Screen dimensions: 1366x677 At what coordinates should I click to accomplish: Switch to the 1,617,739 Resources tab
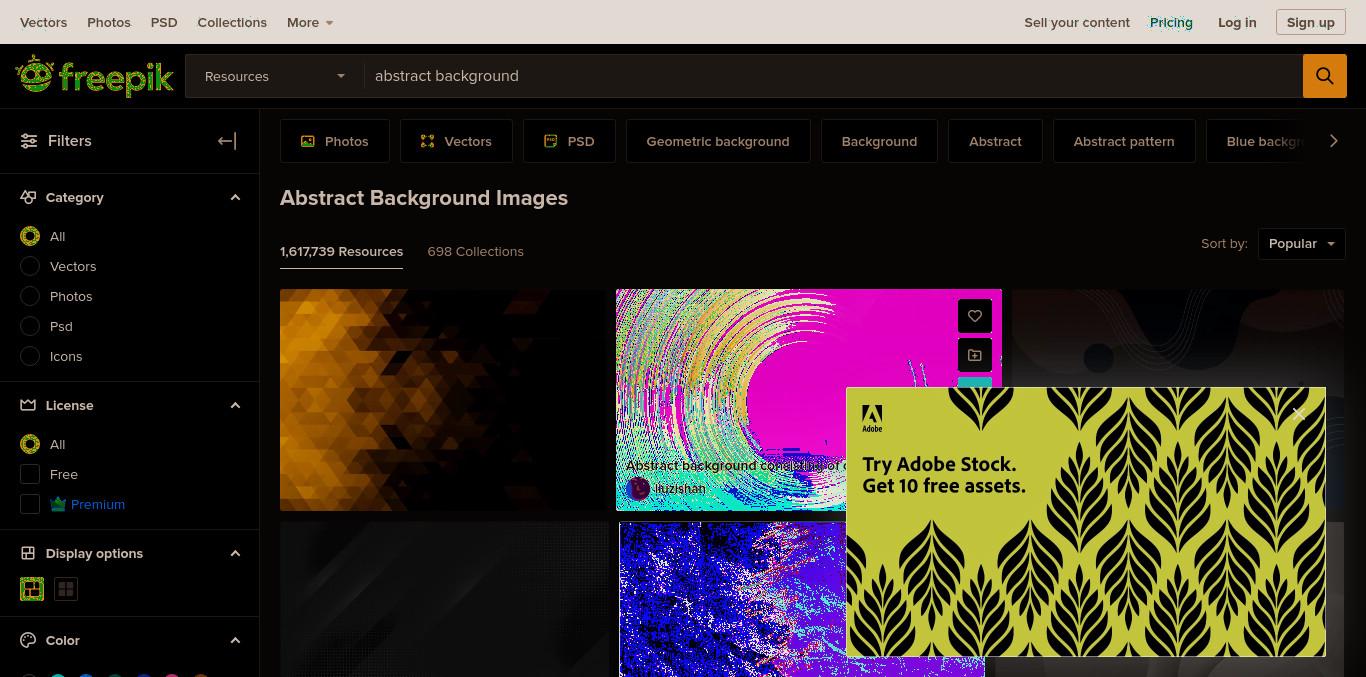(341, 251)
